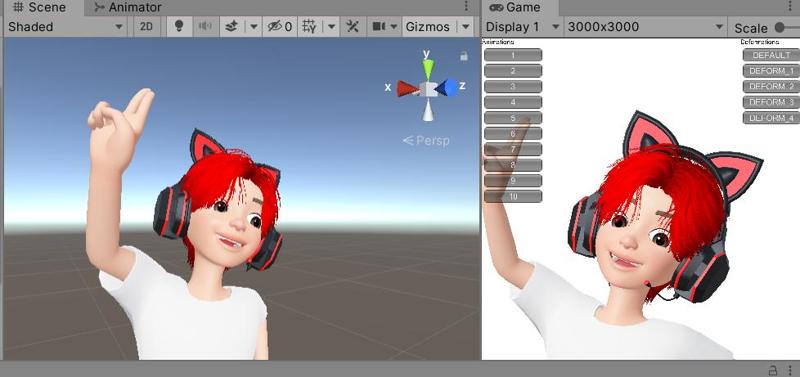
Task: Apply the DEFORM_3 deformation
Action: pos(771,102)
